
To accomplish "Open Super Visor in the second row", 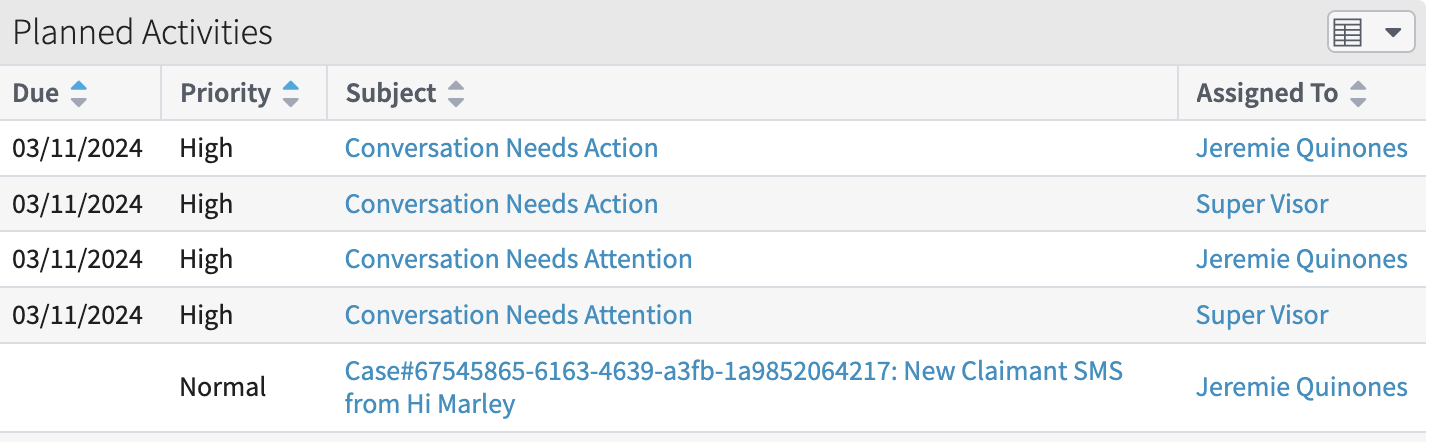I will coord(1262,205).
